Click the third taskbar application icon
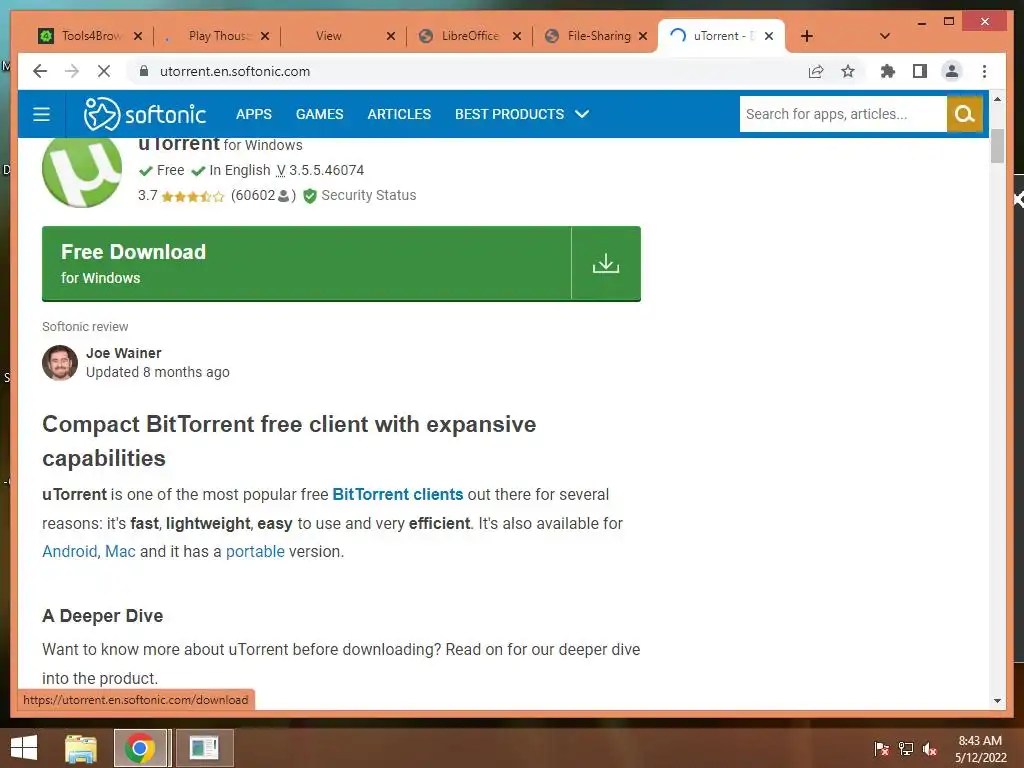Image resolution: width=1024 pixels, height=768 pixels. pos(204,748)
